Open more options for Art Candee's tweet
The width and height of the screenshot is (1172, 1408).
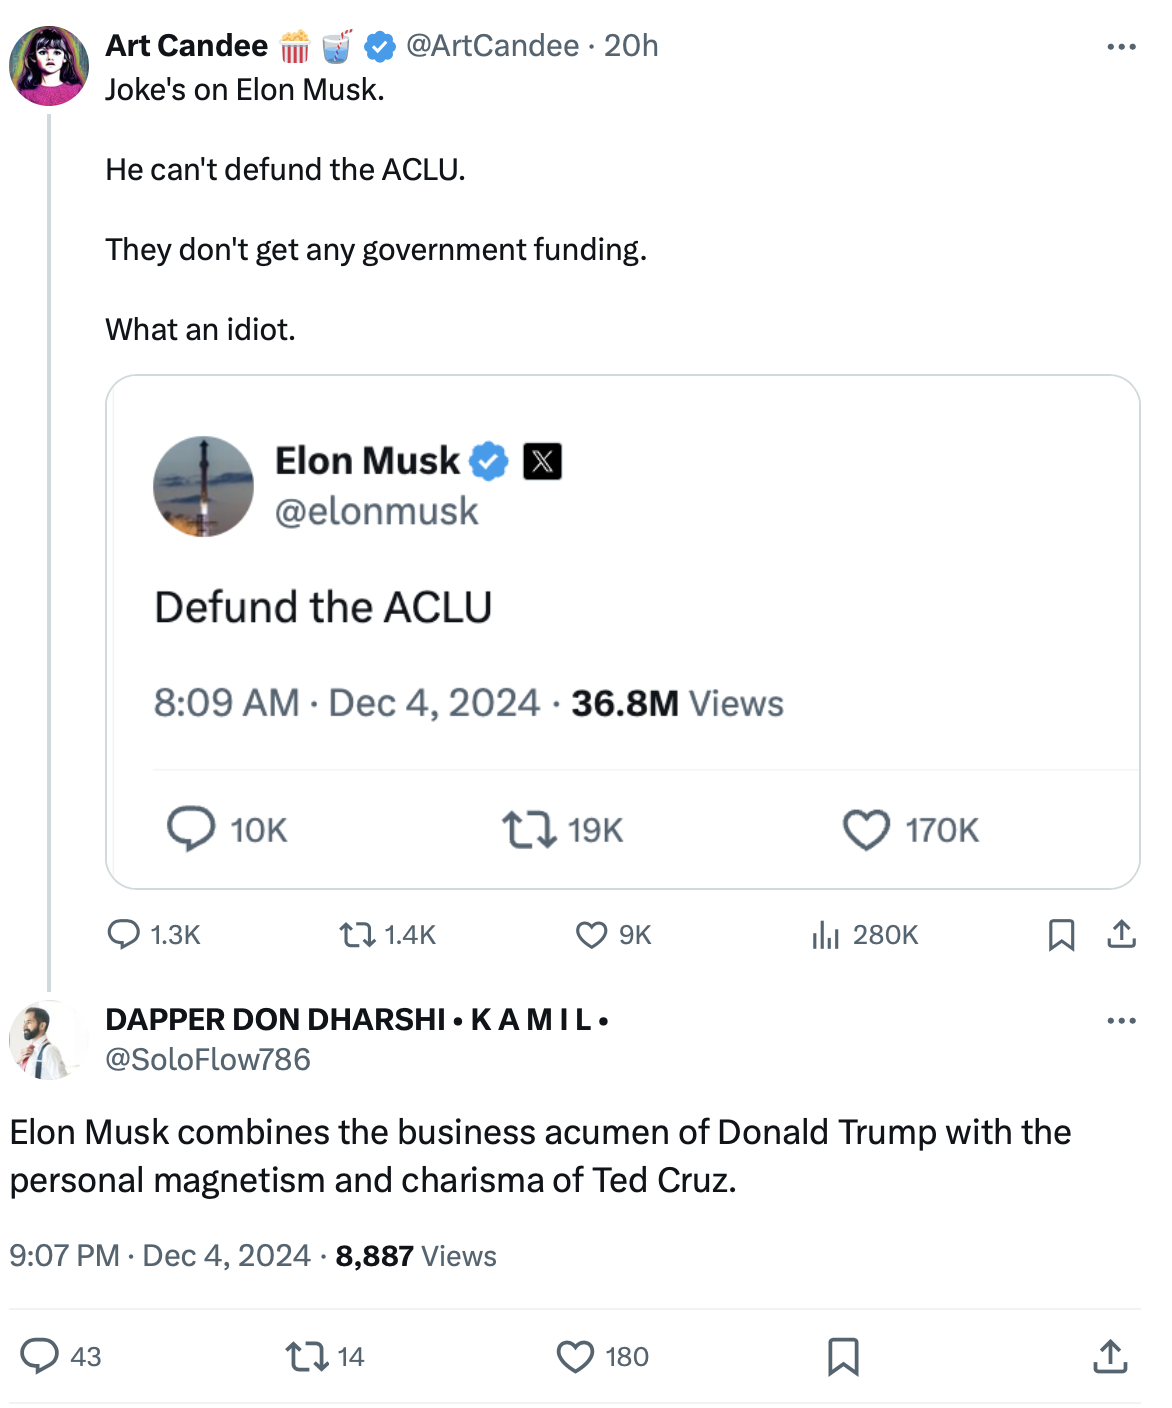tap(1122, 47)
